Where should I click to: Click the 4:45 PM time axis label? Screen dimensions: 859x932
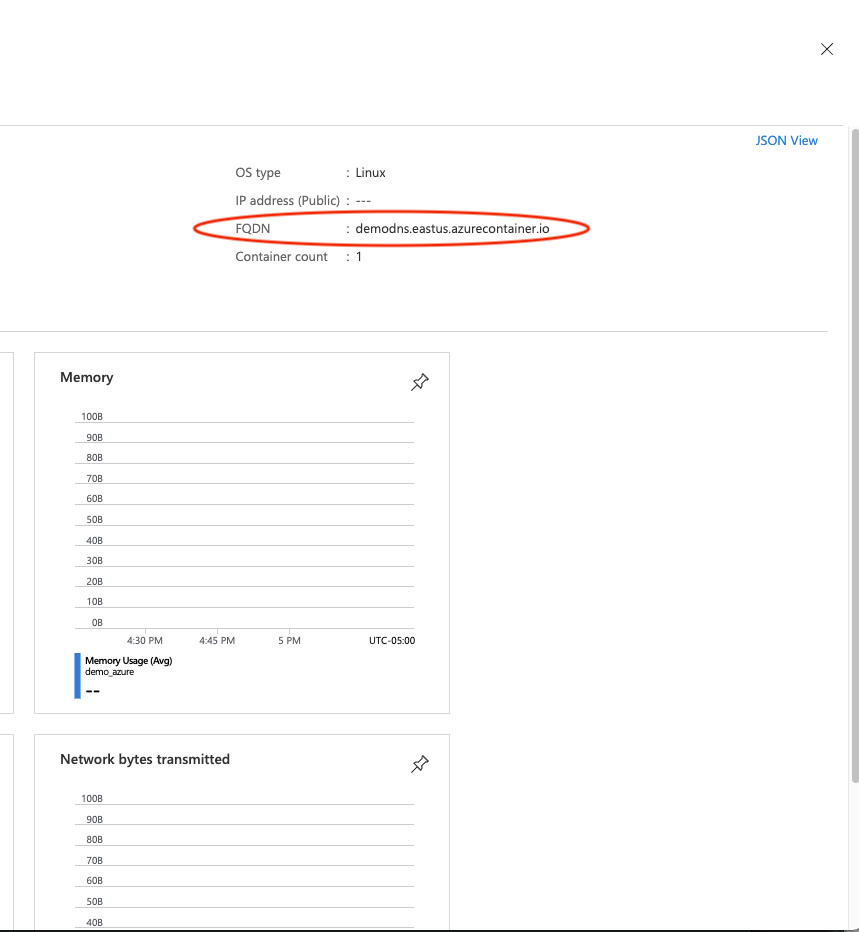coord(217,640)
